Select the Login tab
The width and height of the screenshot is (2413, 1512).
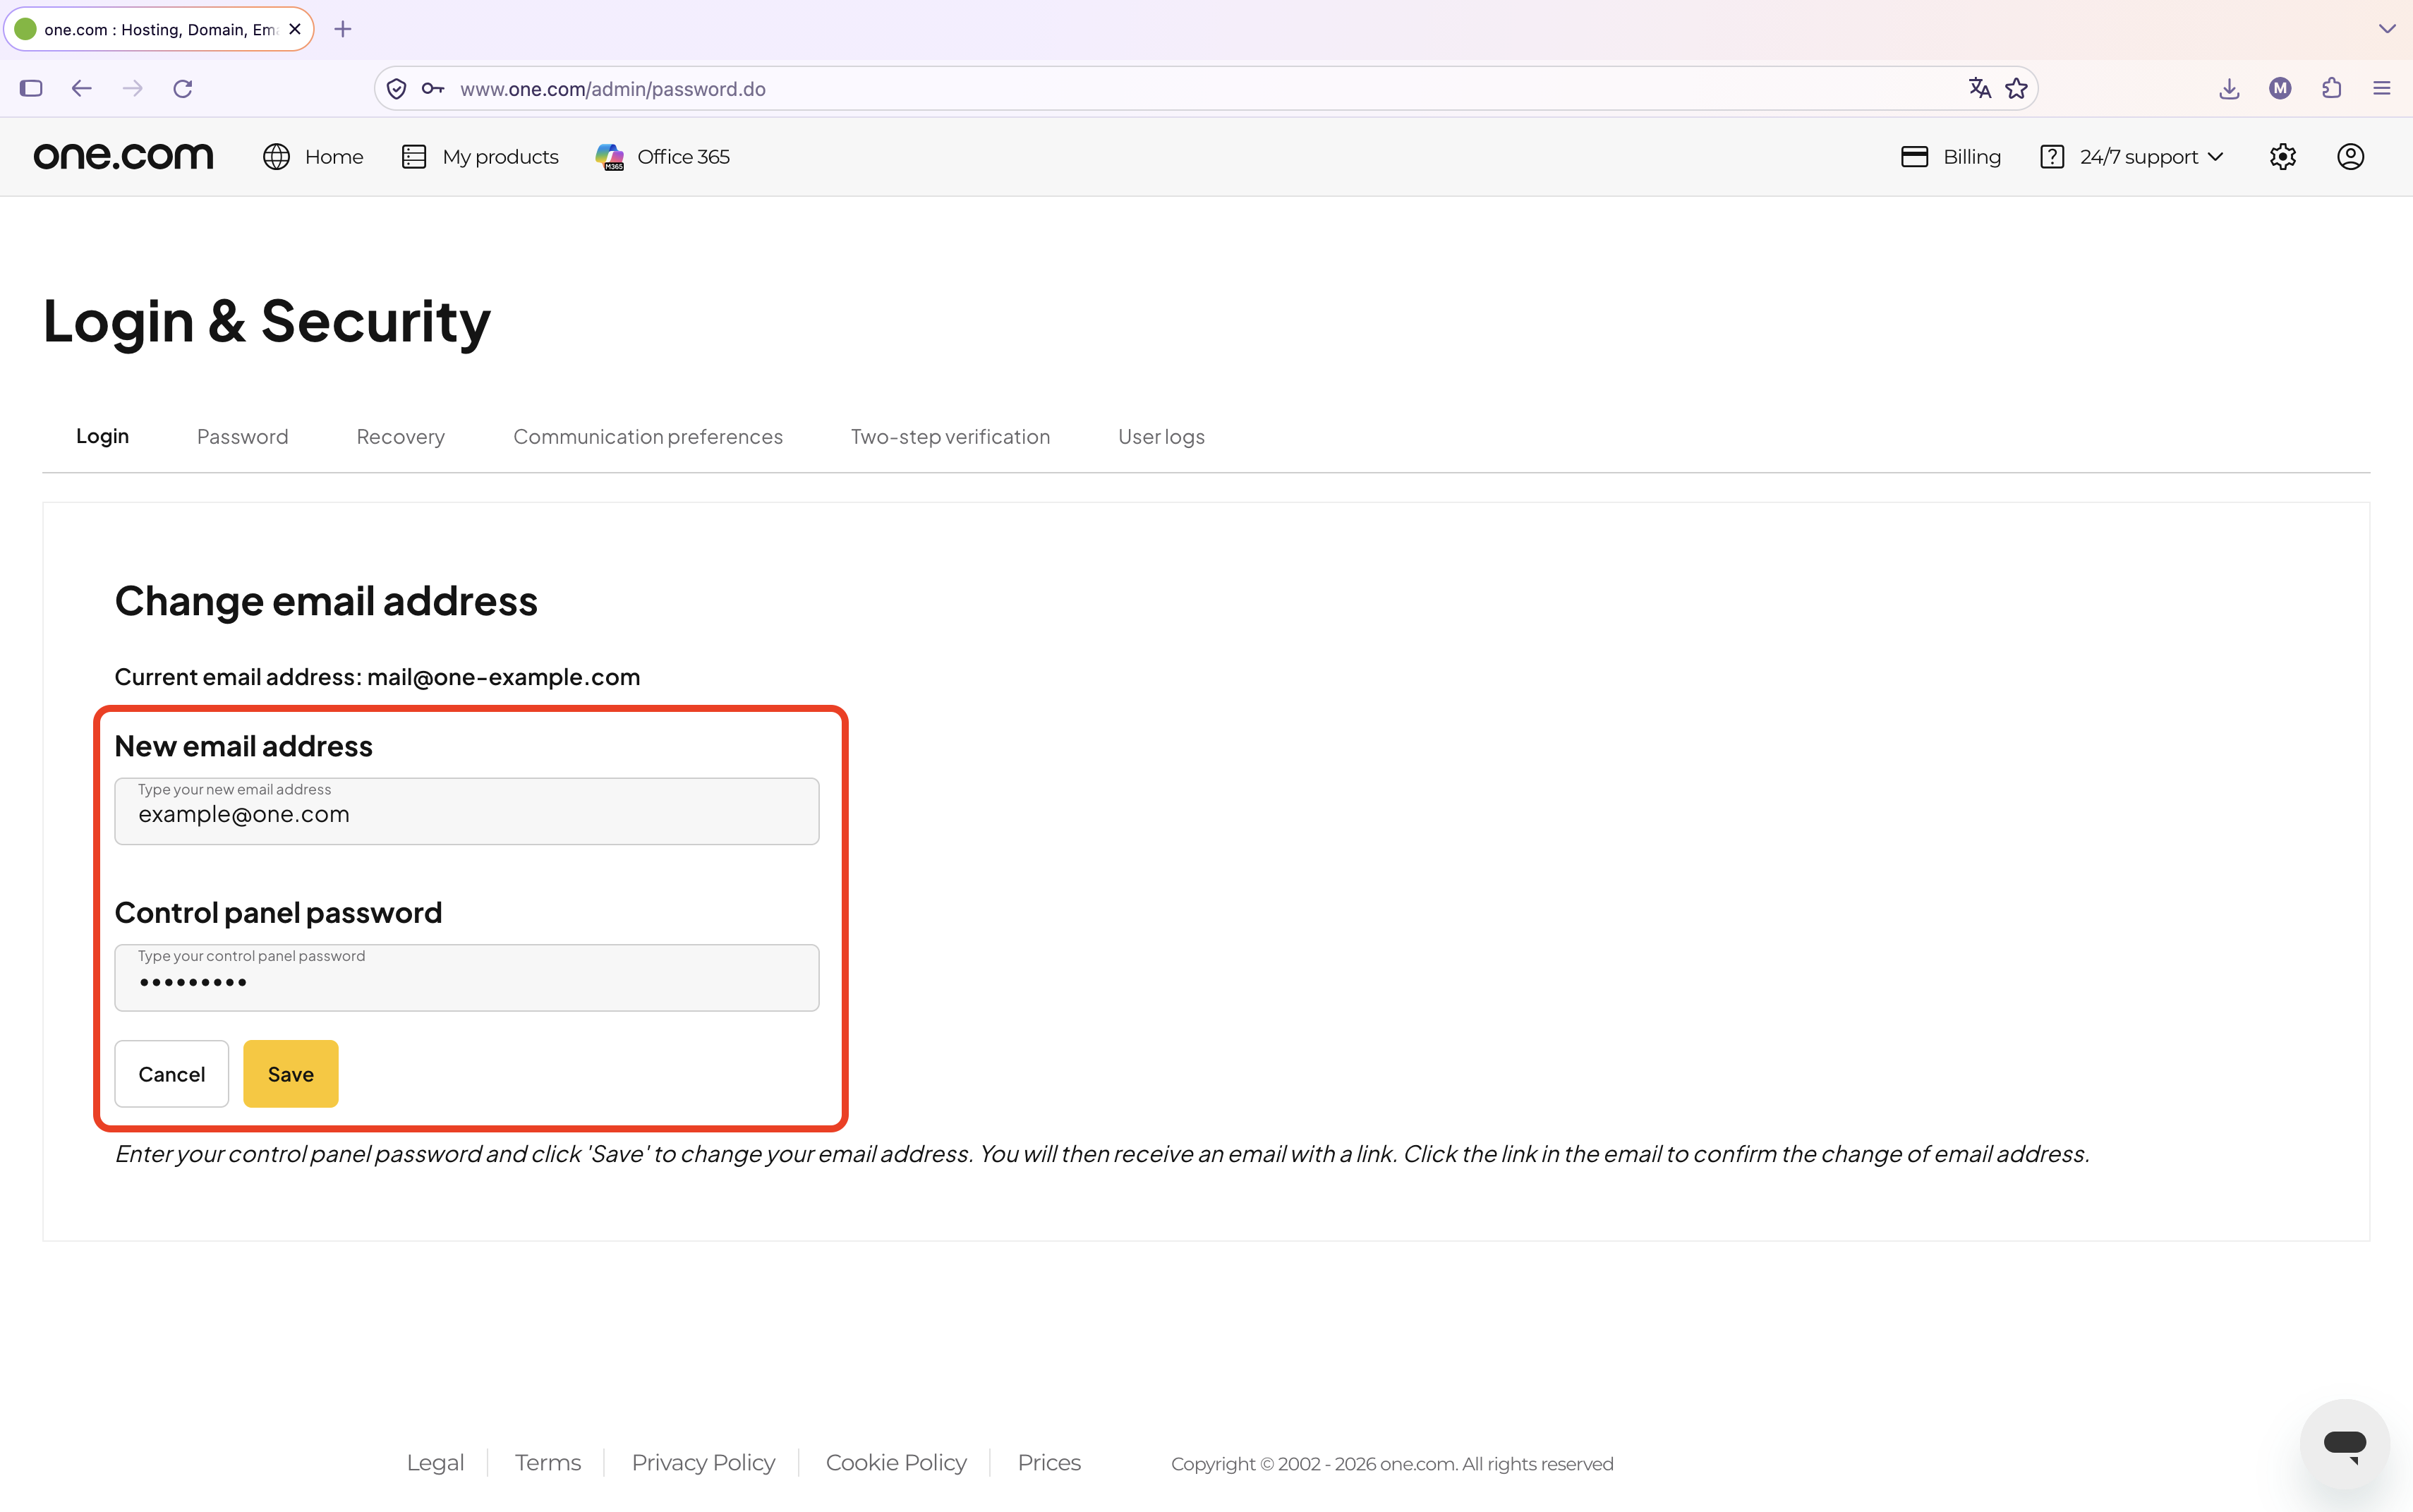coord(102,436)
